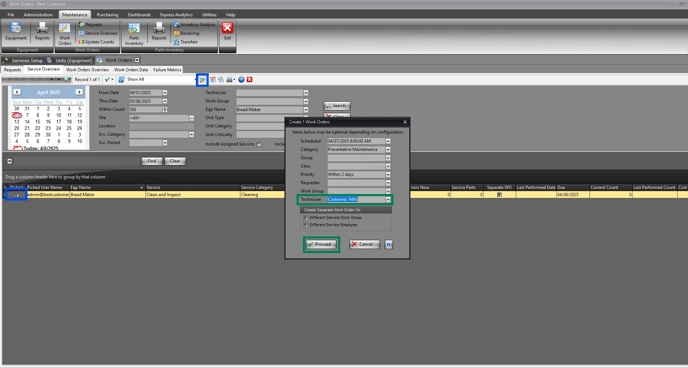Click the Work Orders ribbon icon

[64, 34]
